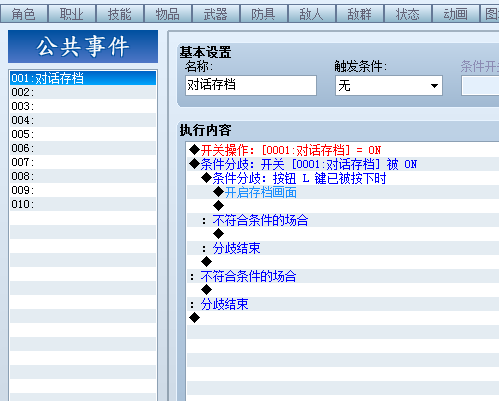
Task: Open the 敌群 tab
Action: (360, 14)
